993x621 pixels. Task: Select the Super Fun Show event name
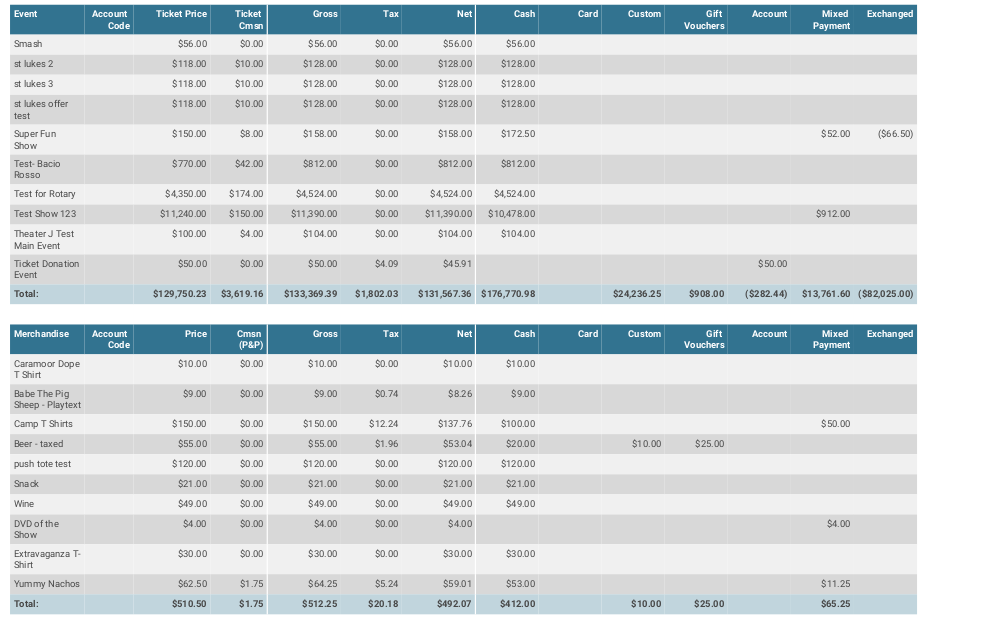click(x=34, y=139)
